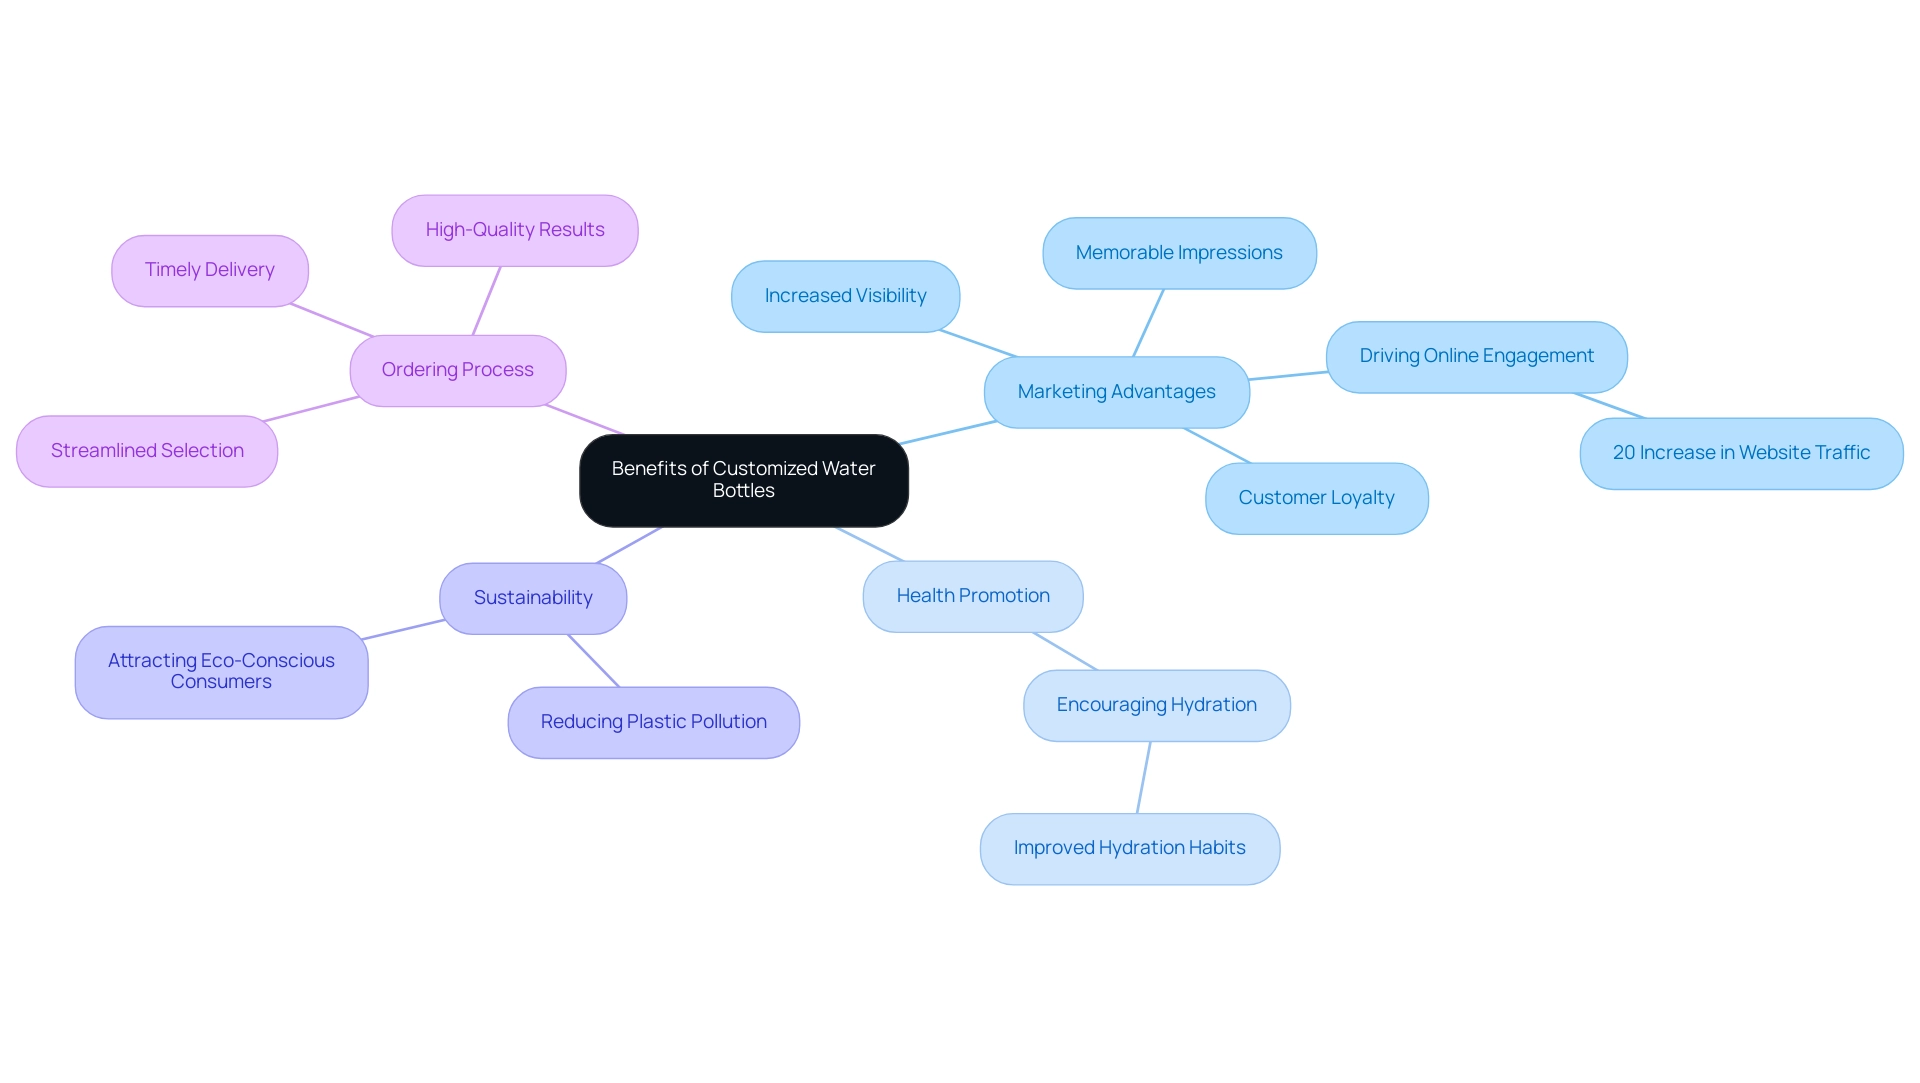Expand the Health Promotion subtree
This screenshot has height=1083, width=1920.
[972, 595]
